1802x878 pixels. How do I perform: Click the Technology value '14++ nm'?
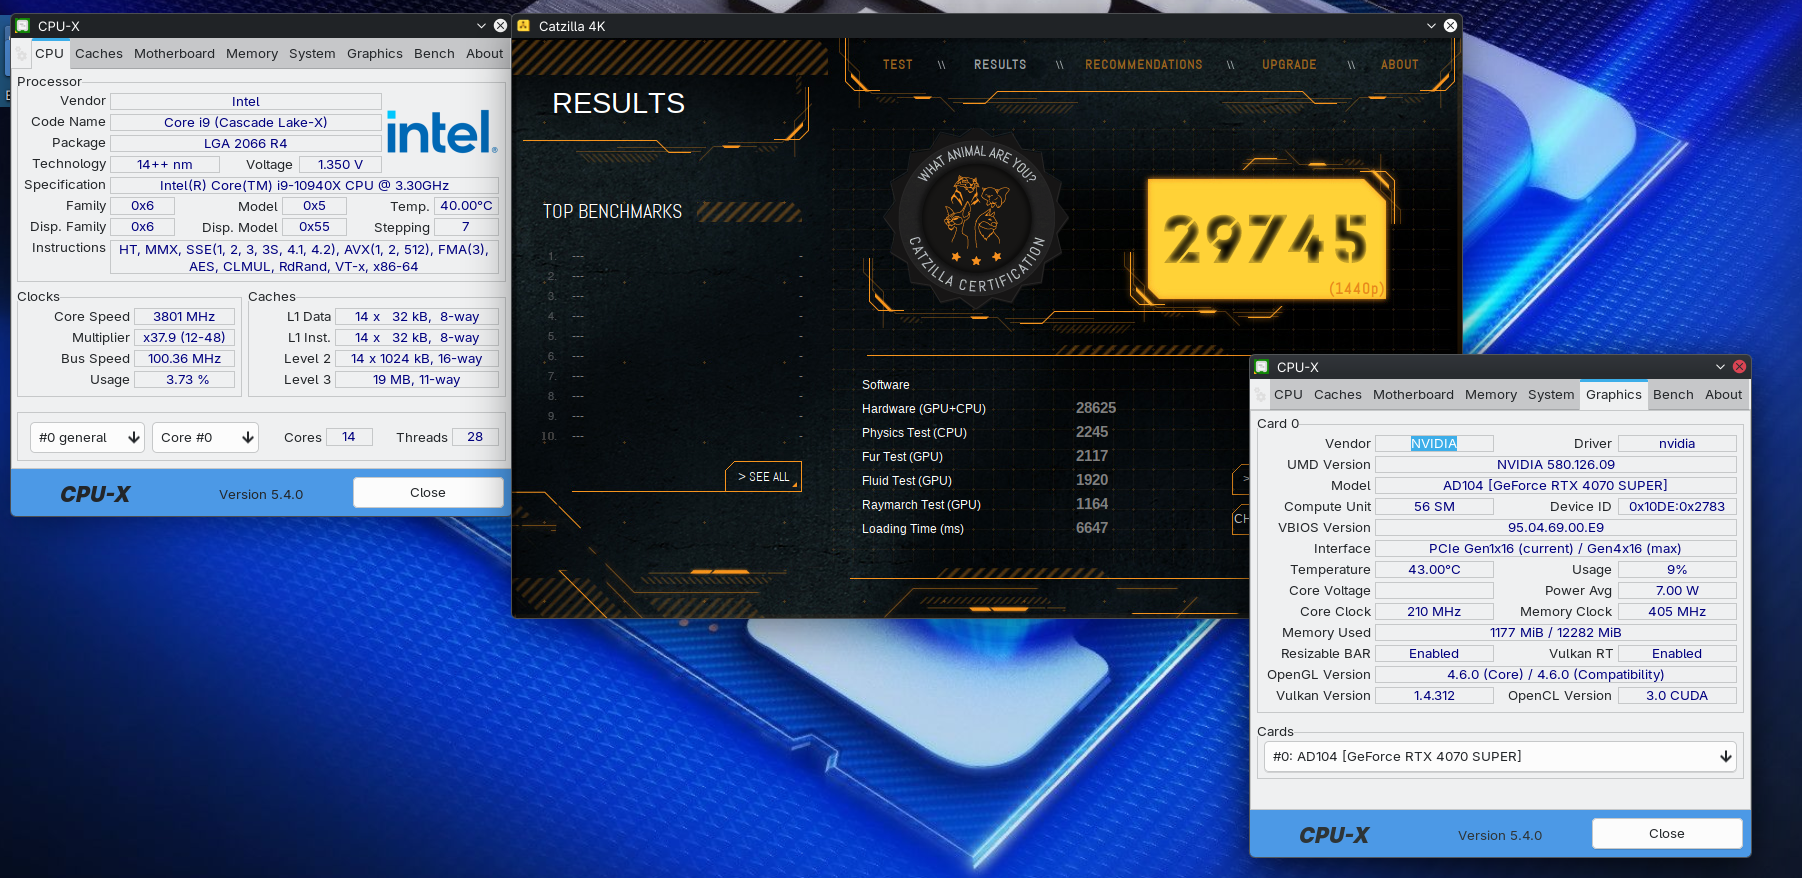point(165,164)
